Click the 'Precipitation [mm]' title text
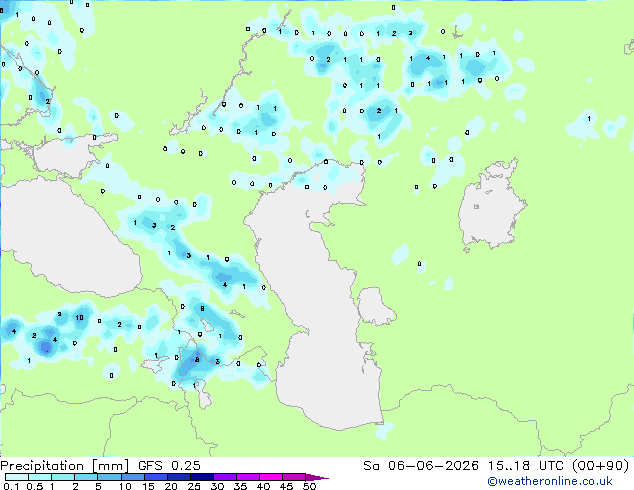 [64, 466]
